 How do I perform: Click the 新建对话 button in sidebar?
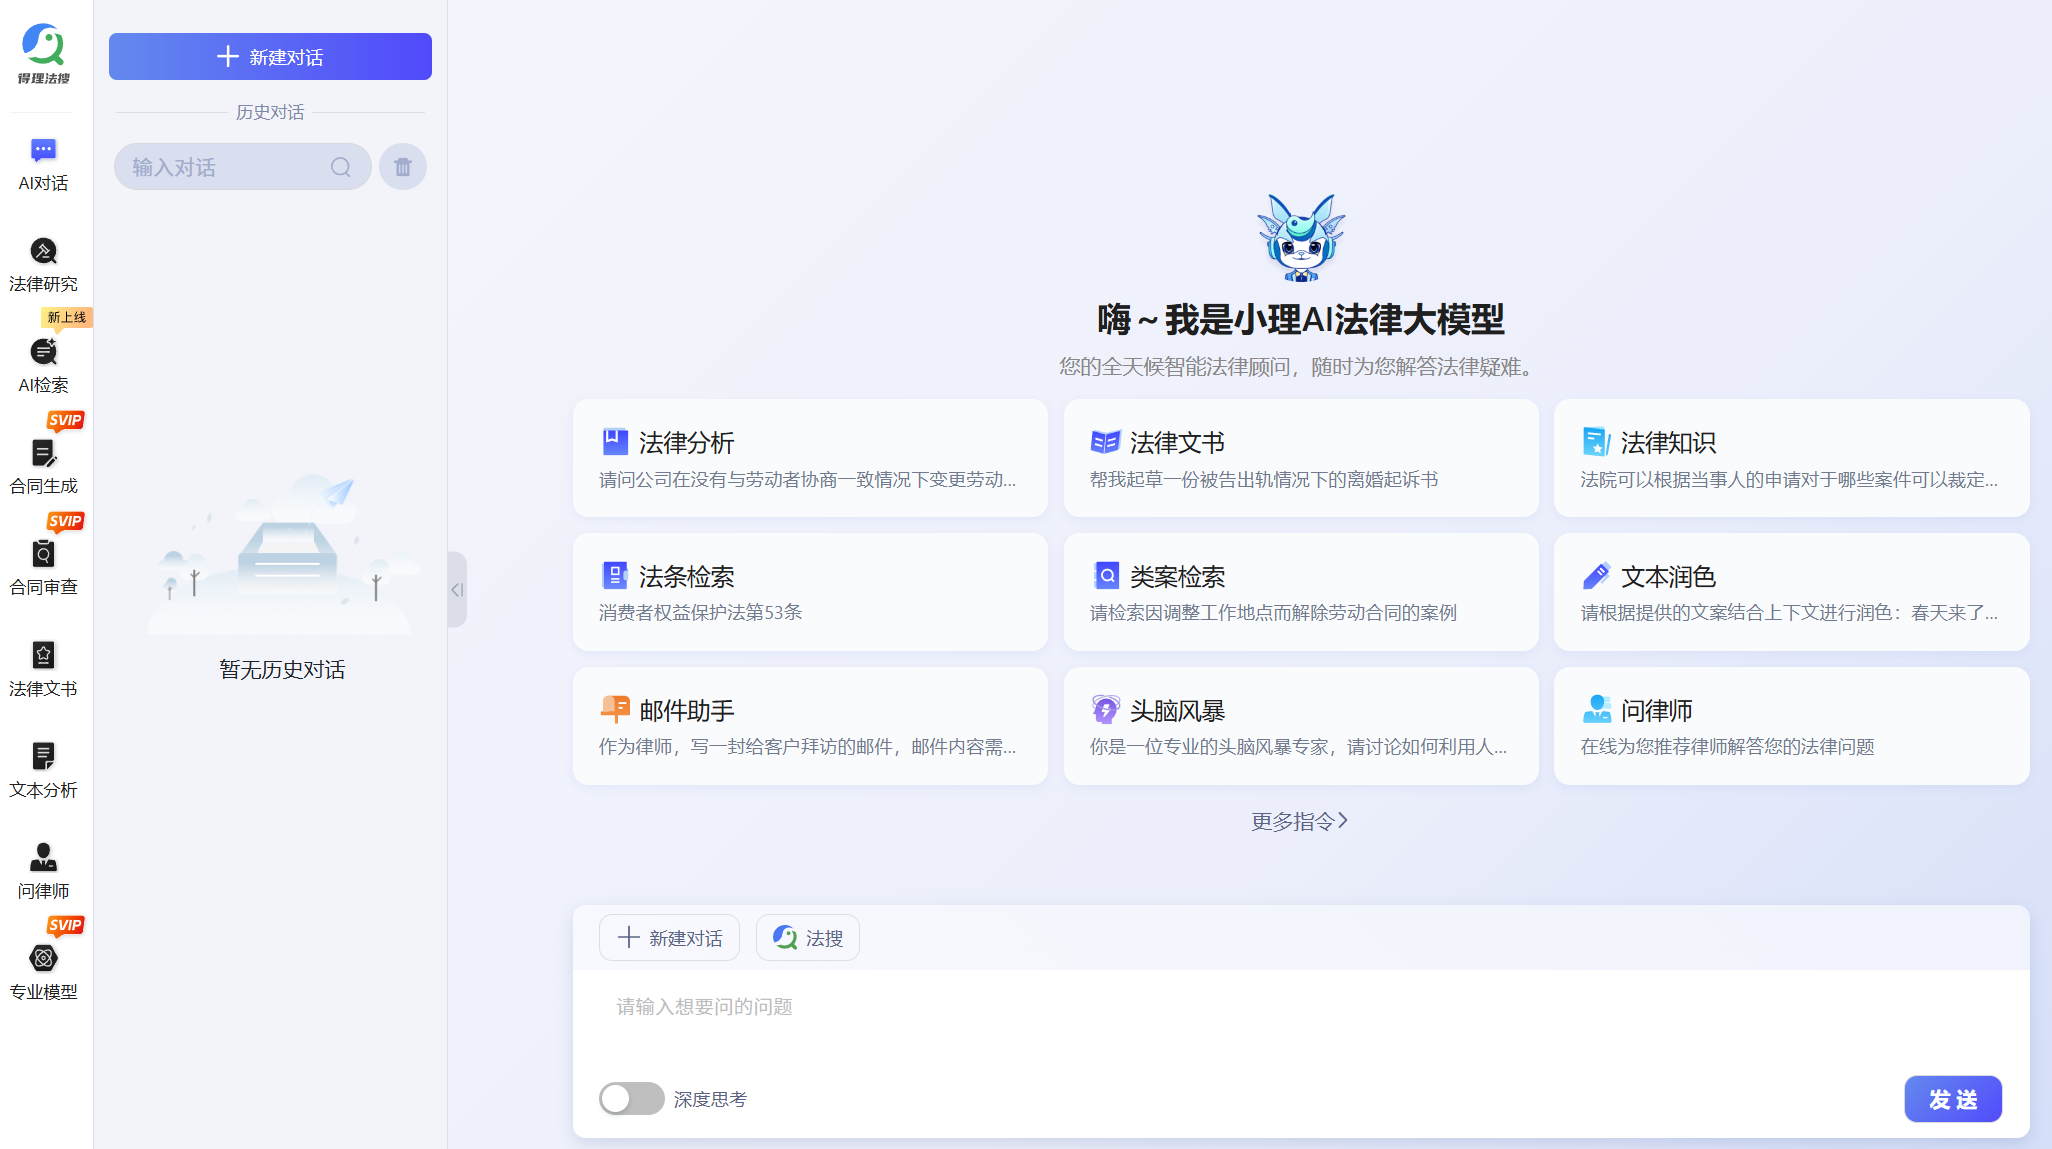[x=270, y=57]
